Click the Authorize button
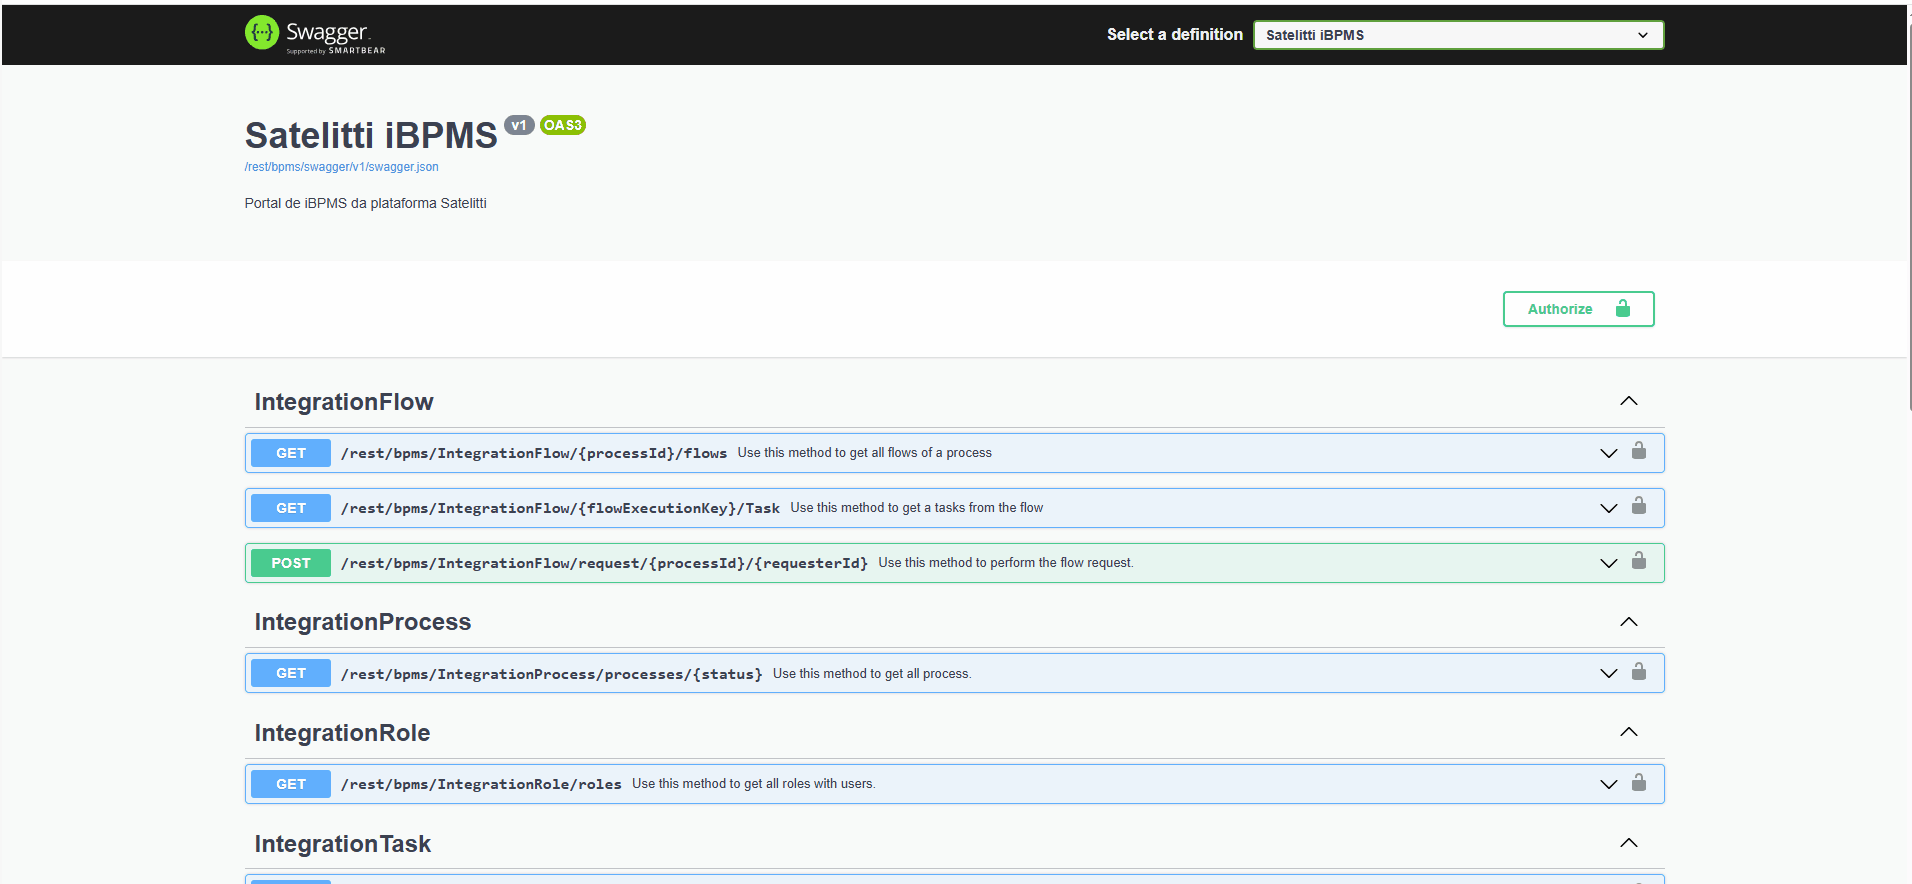Screen dimensions: 1912x884 1578,309
